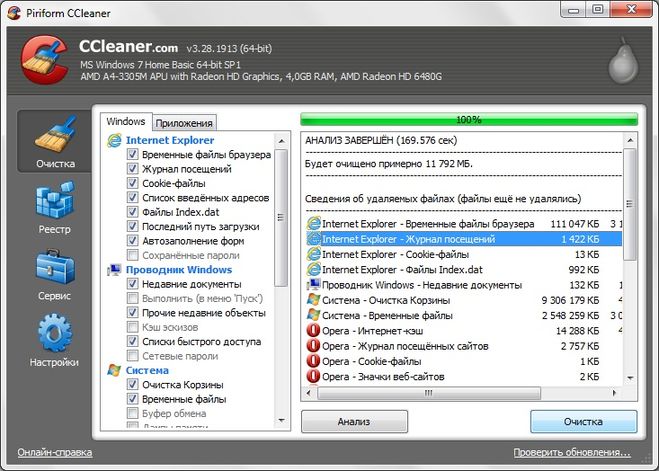Collapse the Internet Explorer category header
The image size is (659, 471).
pos(171,141)
